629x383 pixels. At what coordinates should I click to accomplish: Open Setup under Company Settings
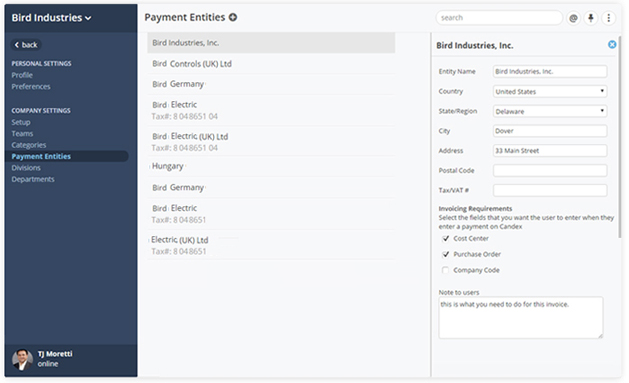21,122
